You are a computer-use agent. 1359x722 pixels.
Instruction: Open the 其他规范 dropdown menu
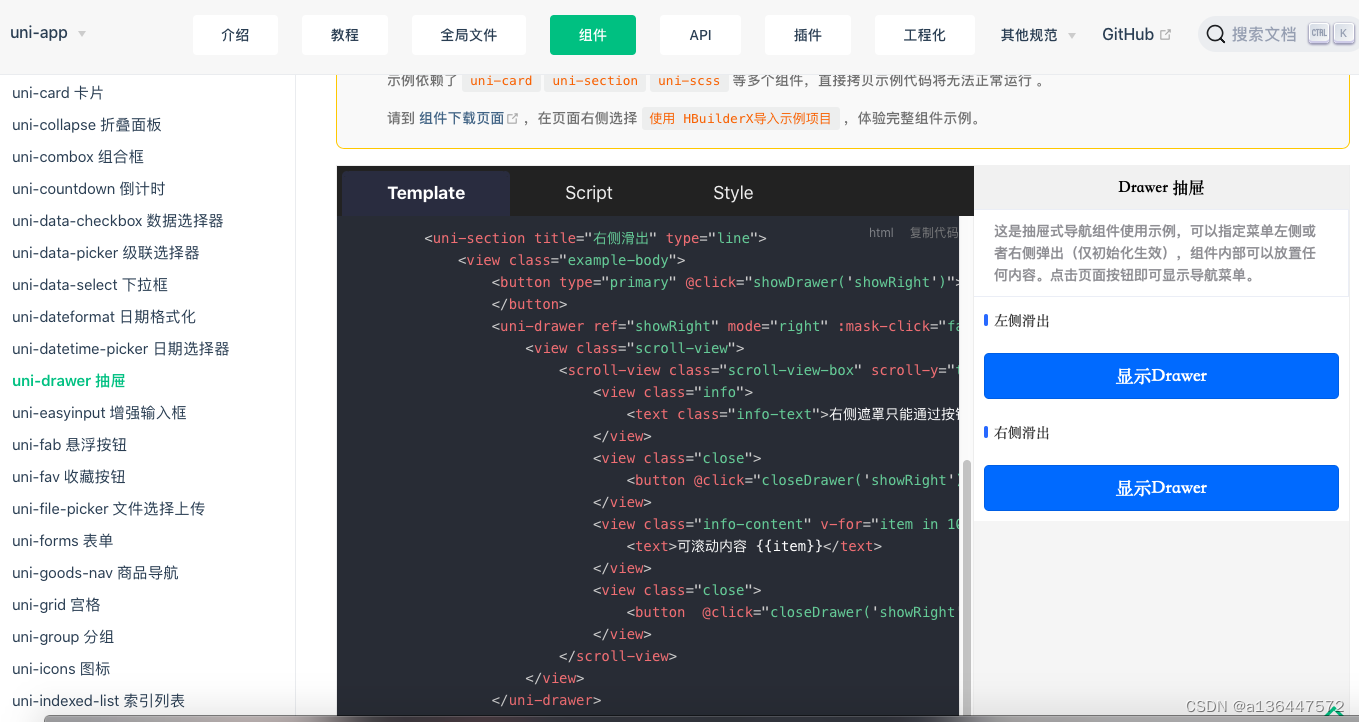1038,35
